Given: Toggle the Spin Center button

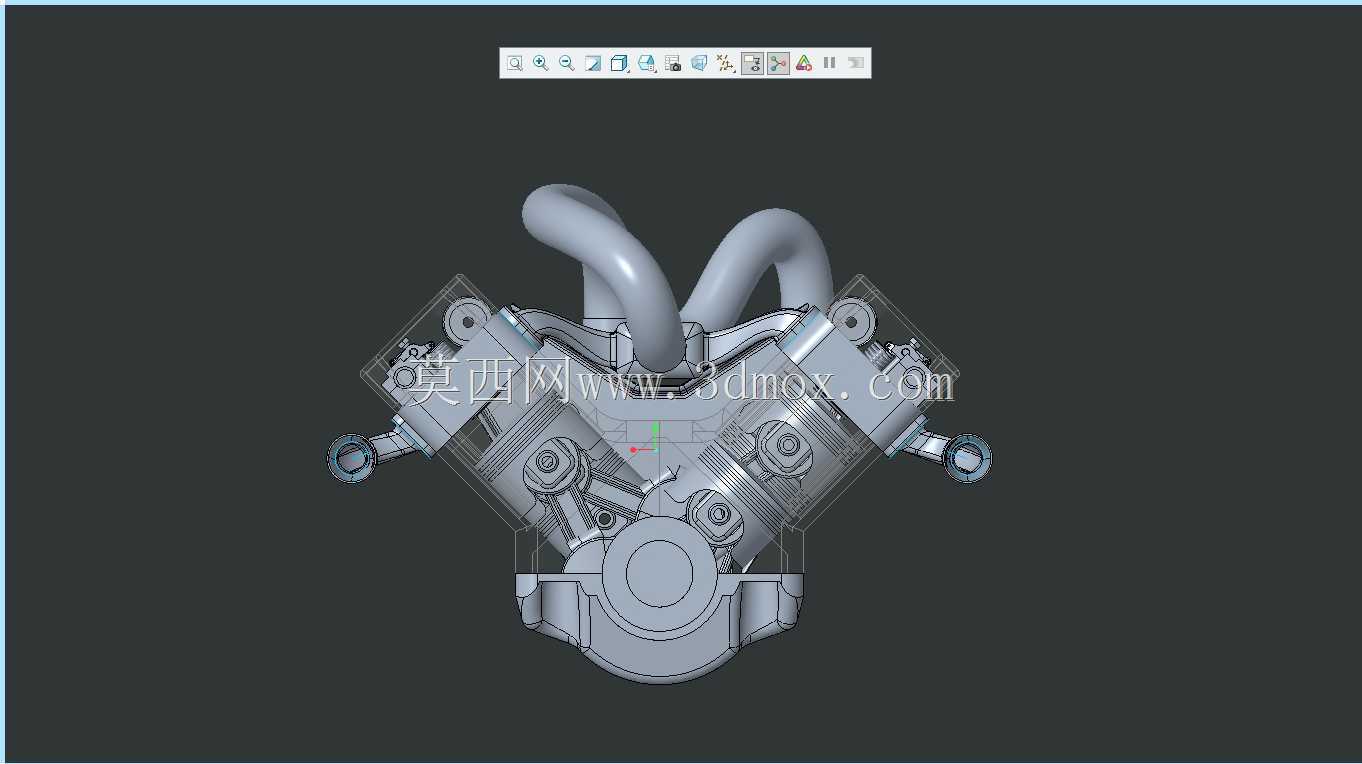Looking at the screenshot, I should pos(778,63).
